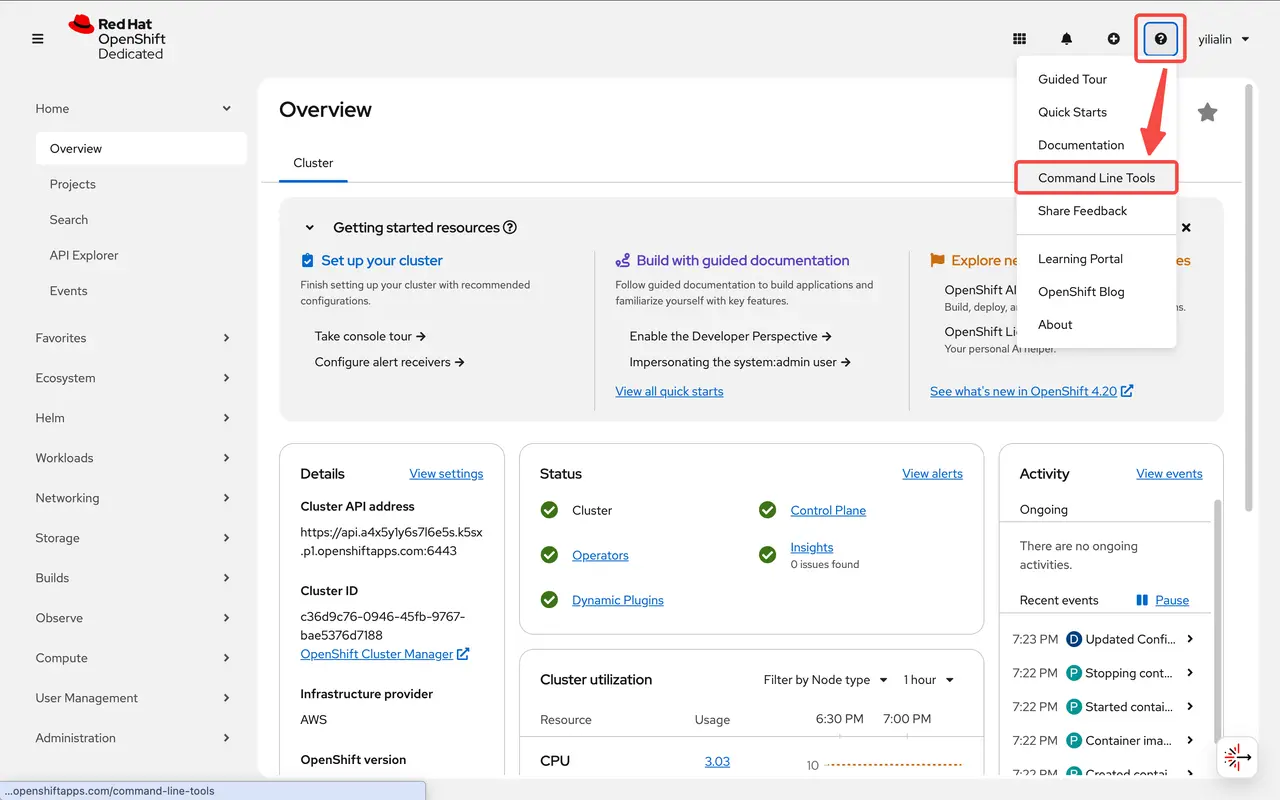Open the View all quick starts link
This screenshot has width=1280, height=800.
coord(669,391)
